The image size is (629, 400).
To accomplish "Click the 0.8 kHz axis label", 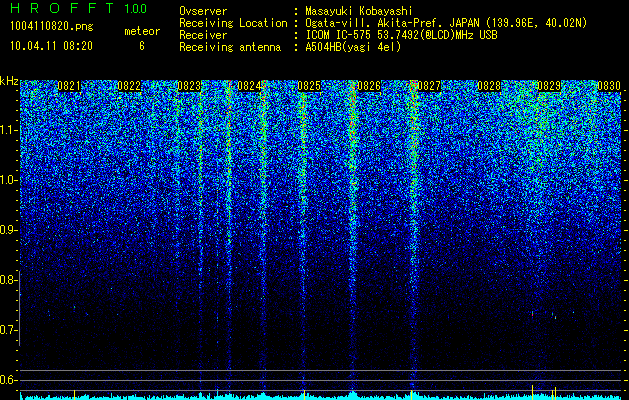I will 8,280.
